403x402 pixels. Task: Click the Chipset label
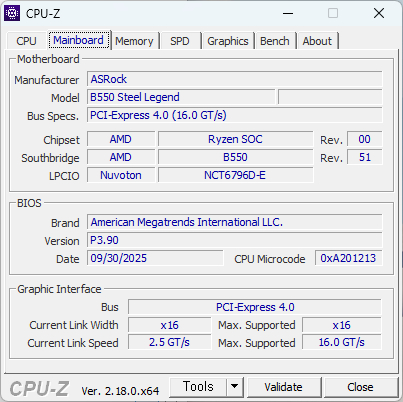click(61, 140)
